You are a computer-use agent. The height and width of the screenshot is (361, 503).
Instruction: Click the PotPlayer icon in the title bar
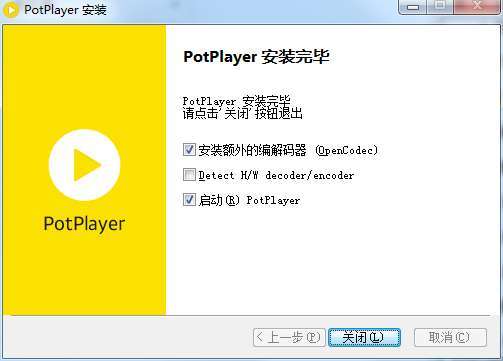[x=11, y=10]
